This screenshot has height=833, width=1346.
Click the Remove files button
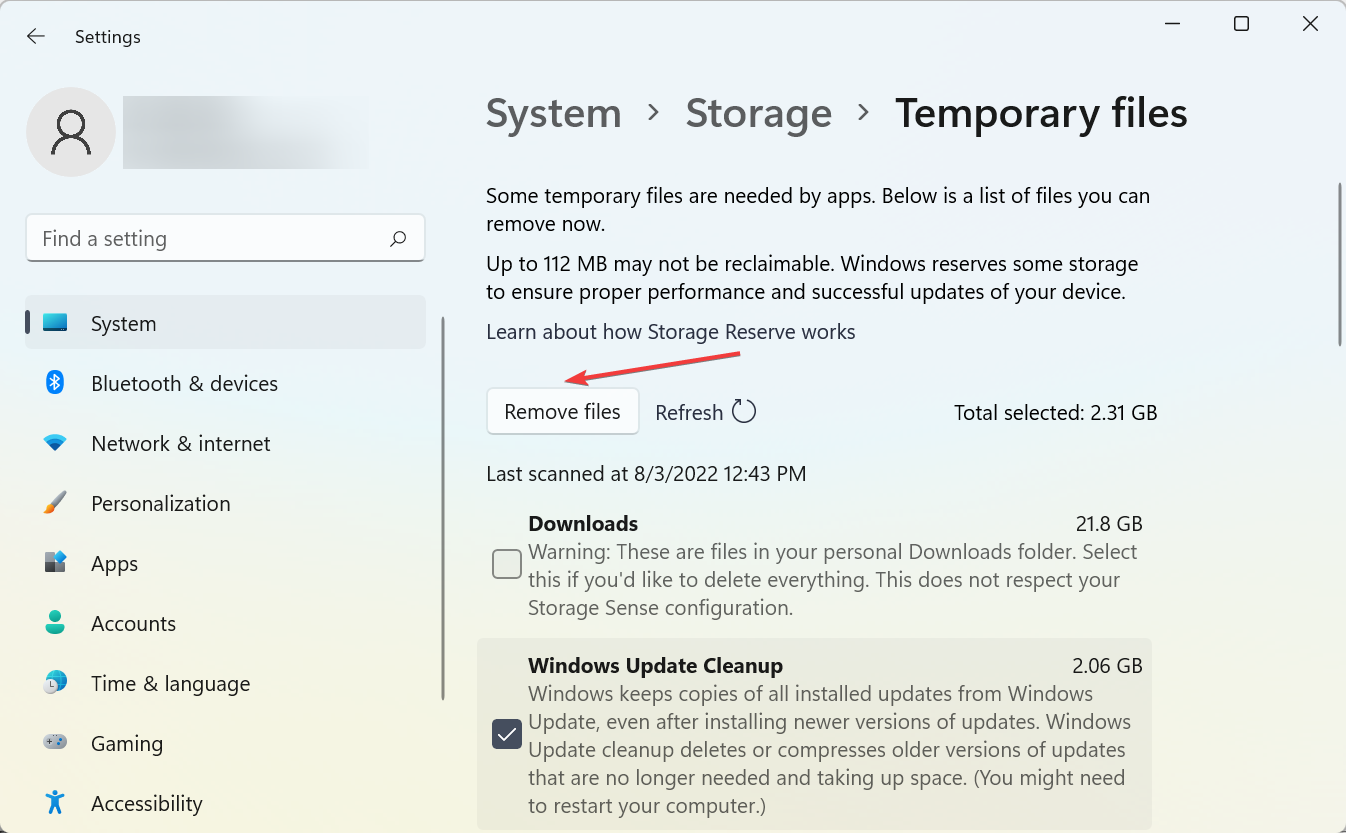coord(563,412)
